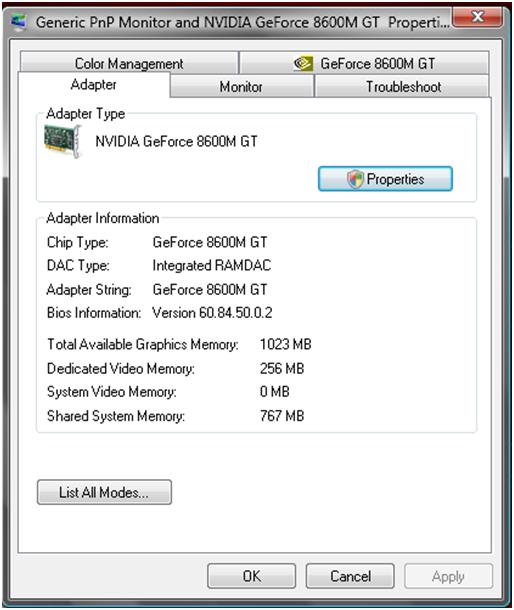Click the monitor icon in title bar

pos(18,23)
